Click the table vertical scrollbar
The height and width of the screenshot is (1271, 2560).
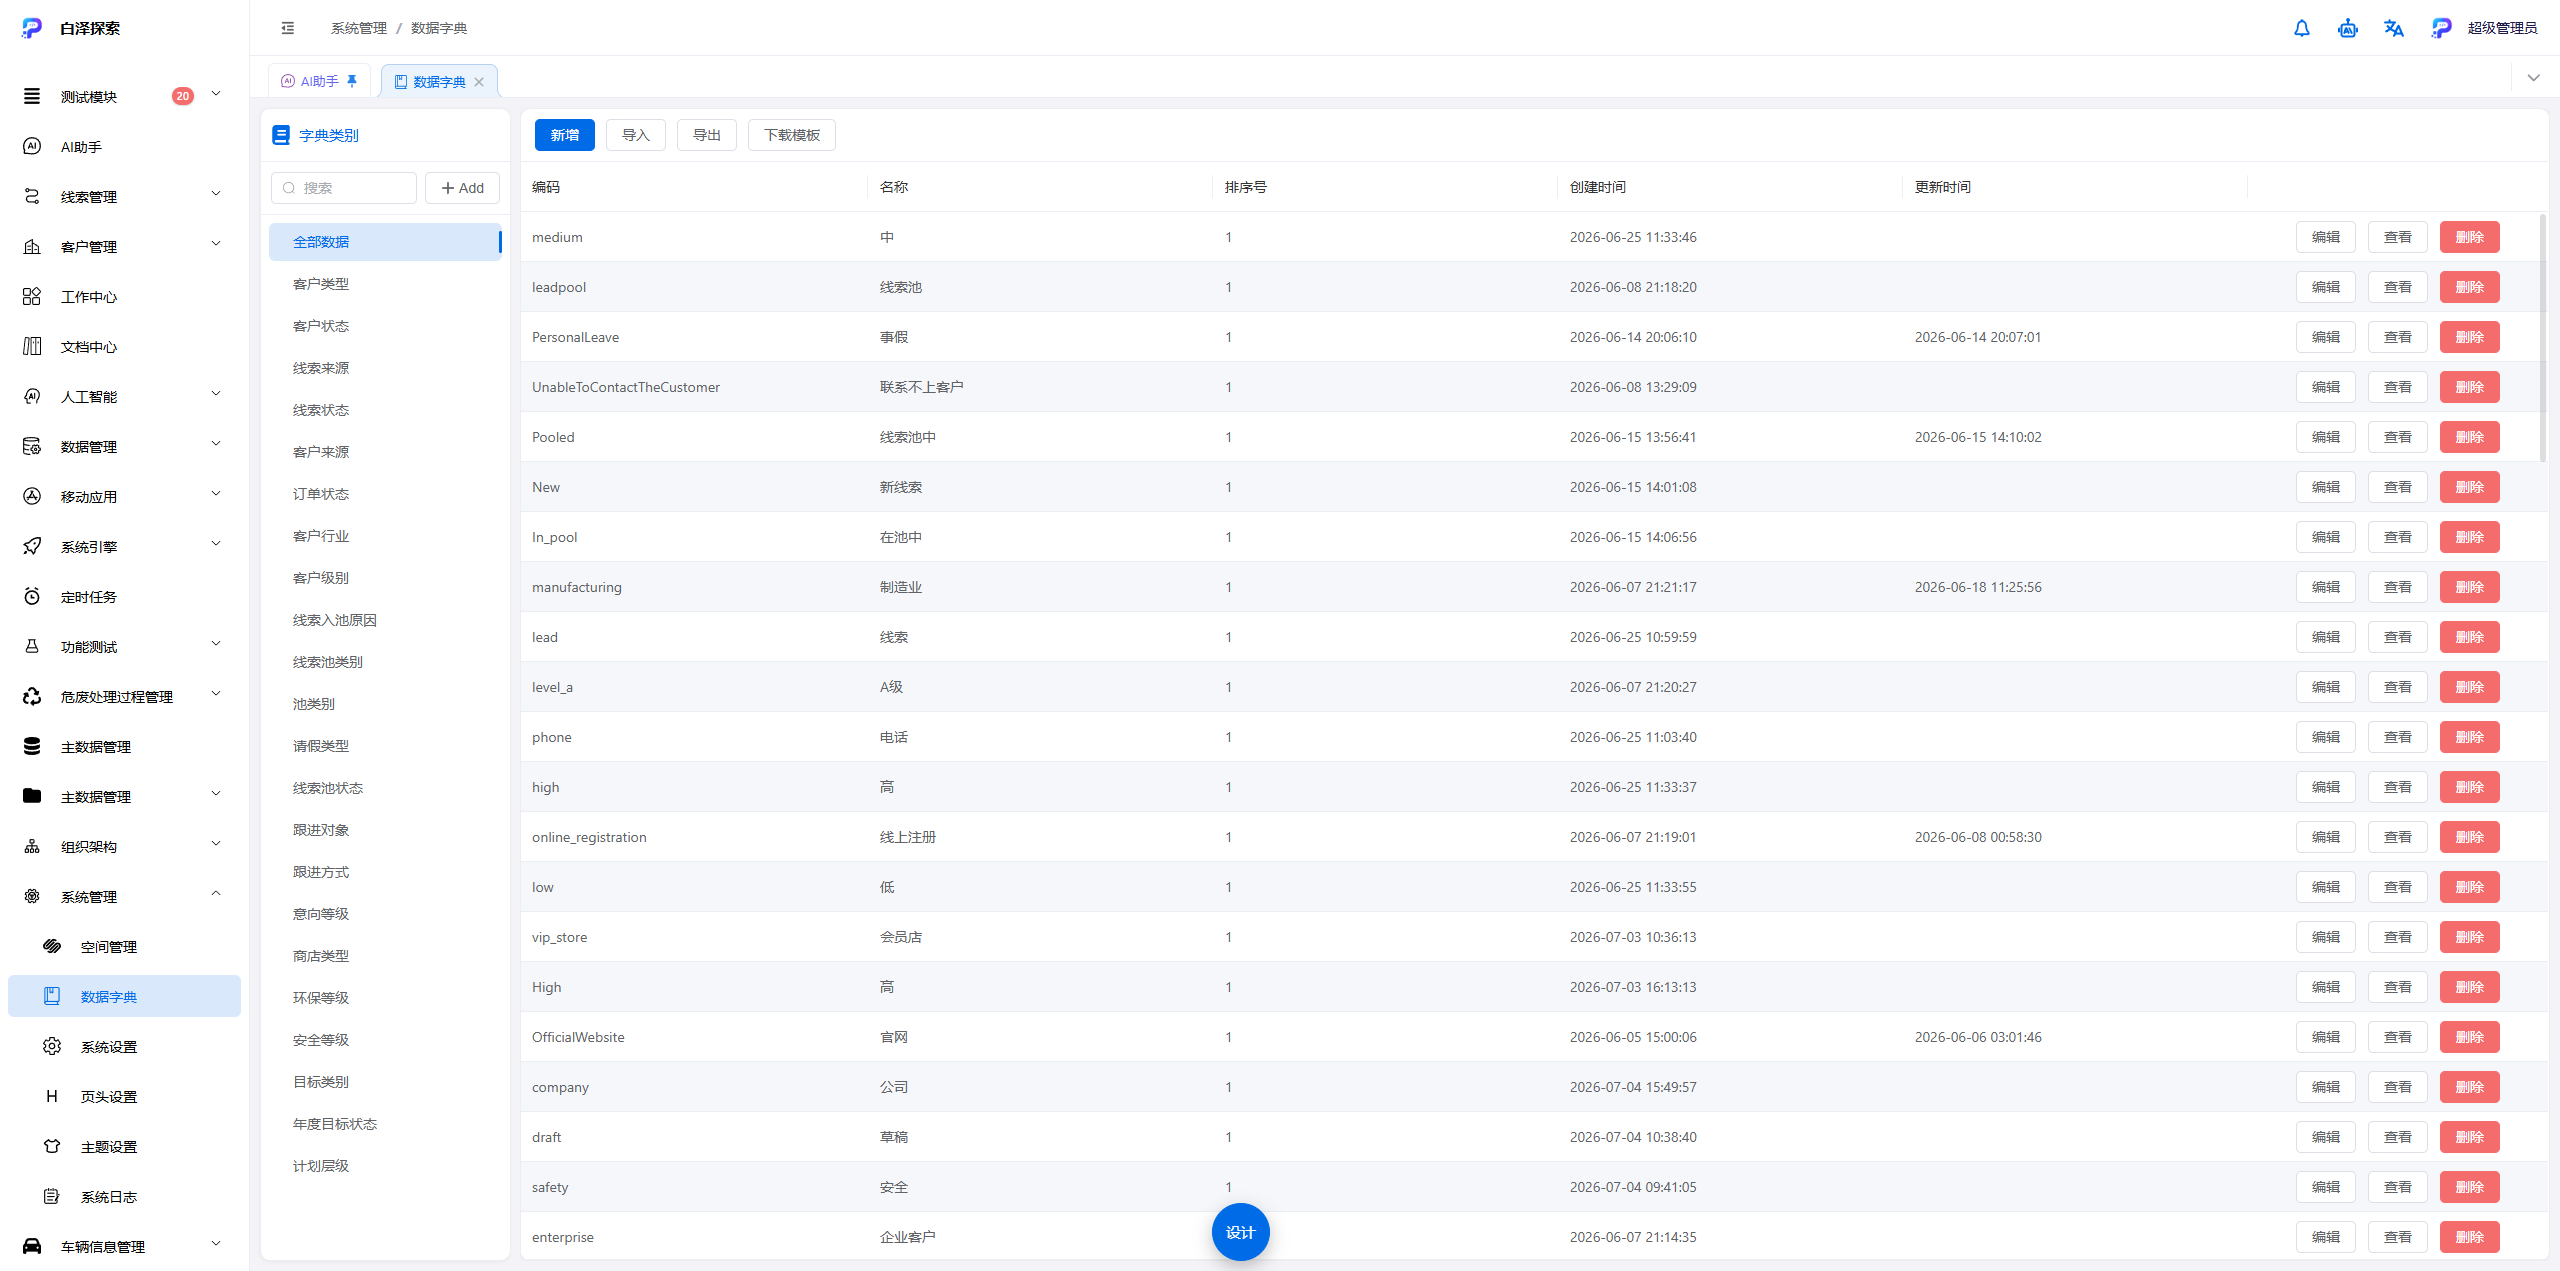2542,337
